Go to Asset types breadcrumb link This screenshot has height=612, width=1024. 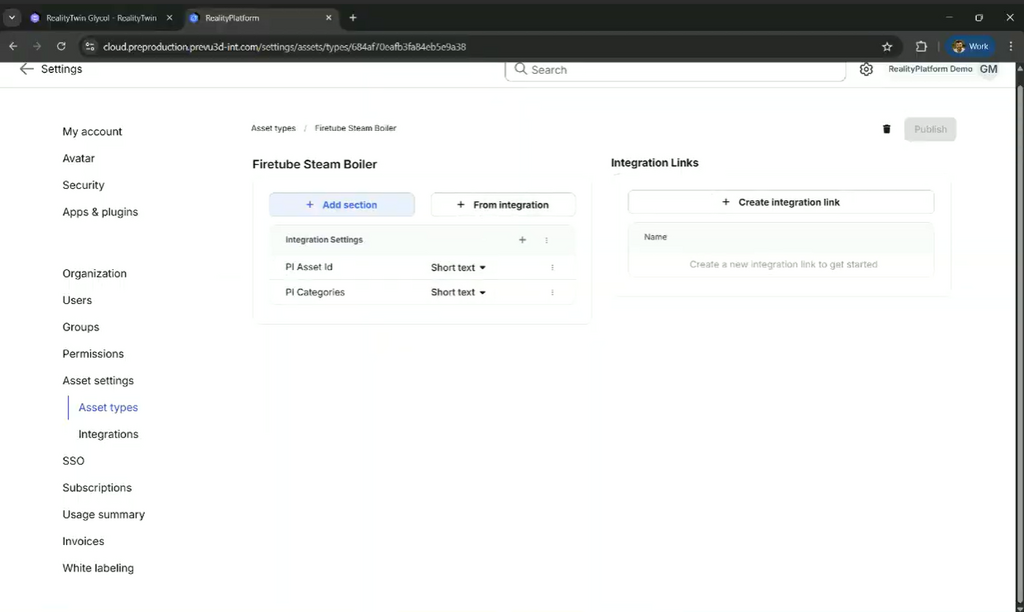[273, 128]
